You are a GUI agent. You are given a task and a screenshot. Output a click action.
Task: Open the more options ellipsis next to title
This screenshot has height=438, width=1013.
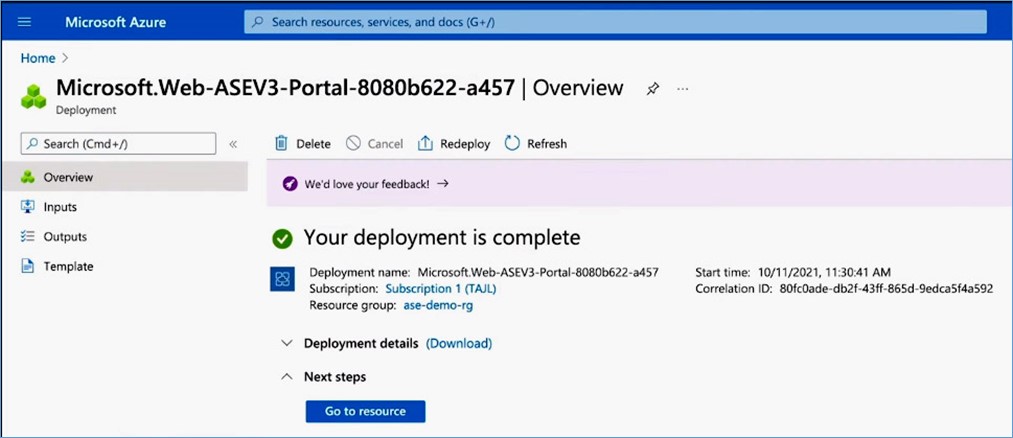pos(683,89)
